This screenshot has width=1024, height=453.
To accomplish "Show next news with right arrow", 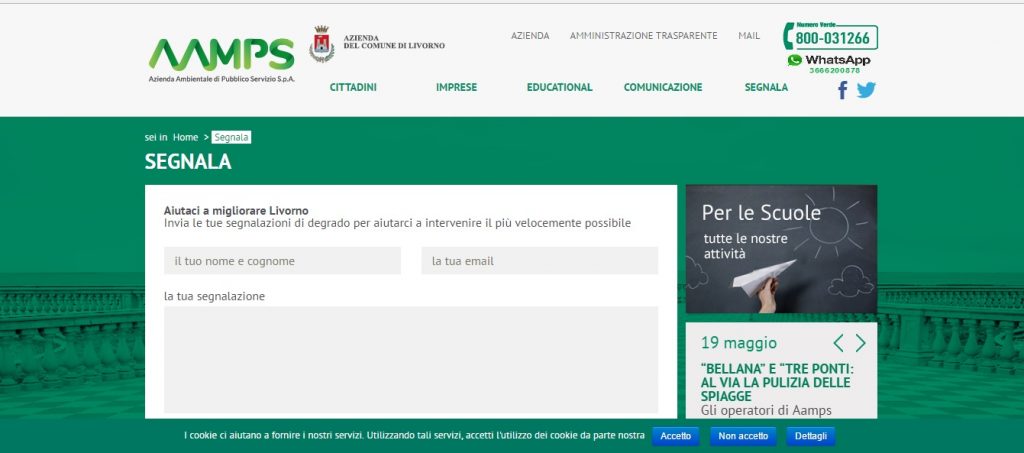I will point(861,343).
